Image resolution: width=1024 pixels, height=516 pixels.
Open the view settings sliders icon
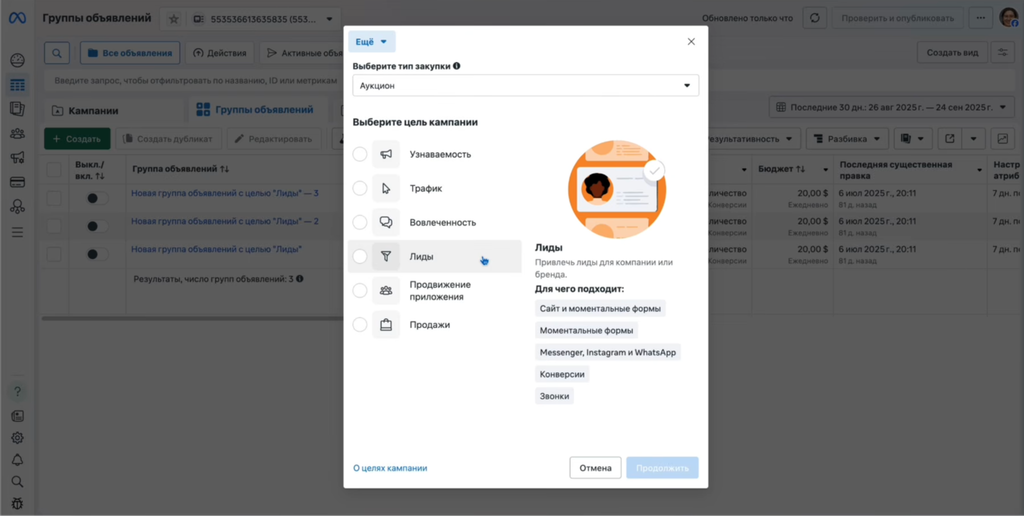[1002, 53]
